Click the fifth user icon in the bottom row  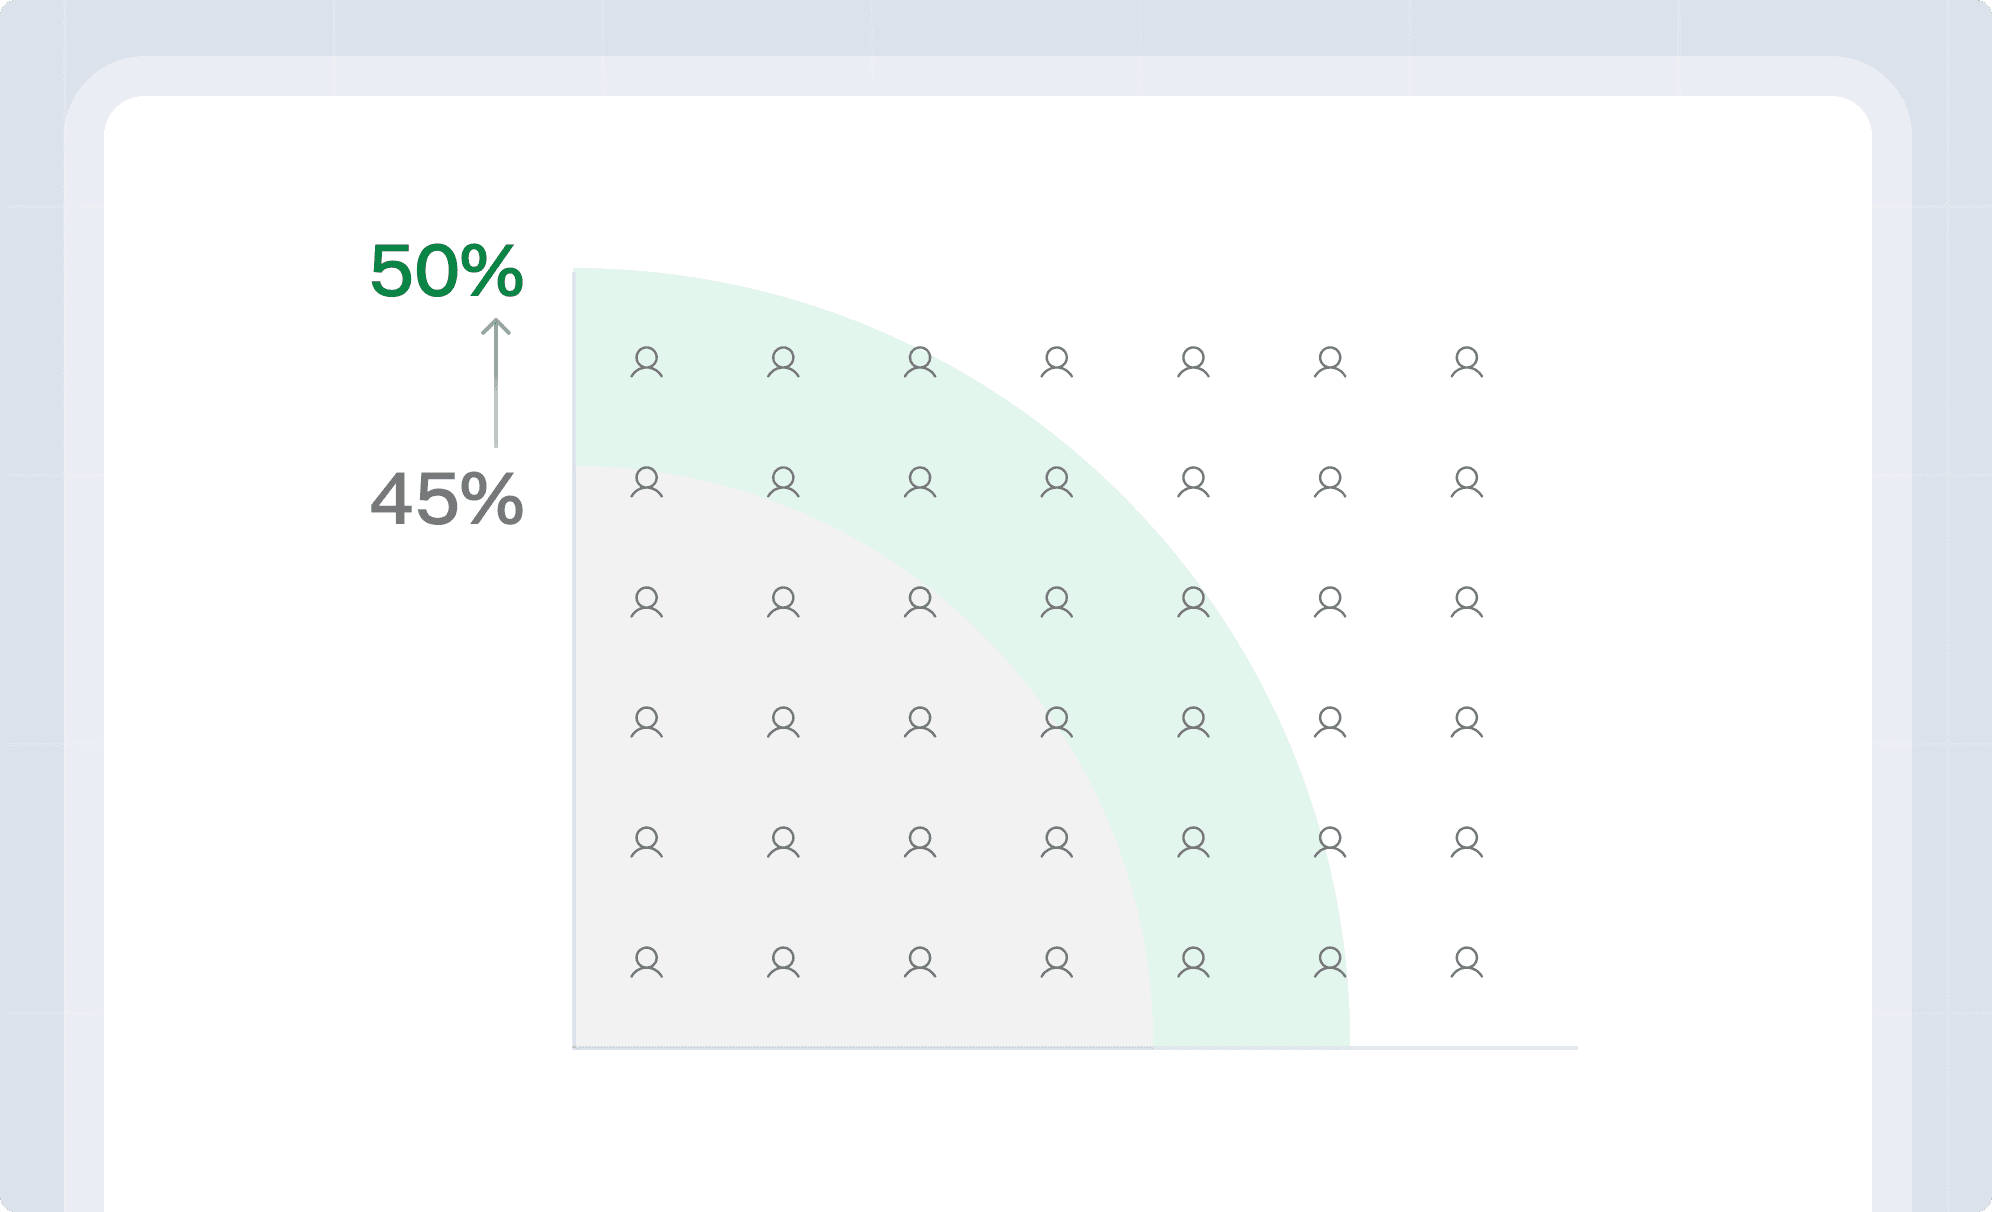point(1193,962)
